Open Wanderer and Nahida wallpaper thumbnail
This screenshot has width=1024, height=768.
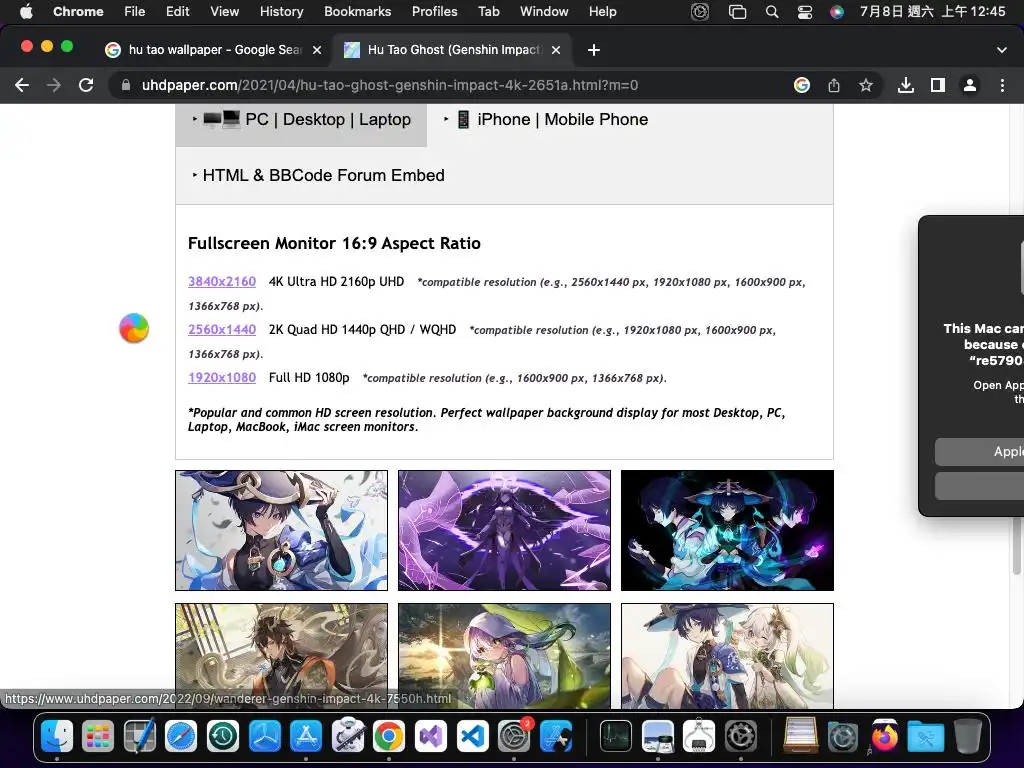[728, 656]
